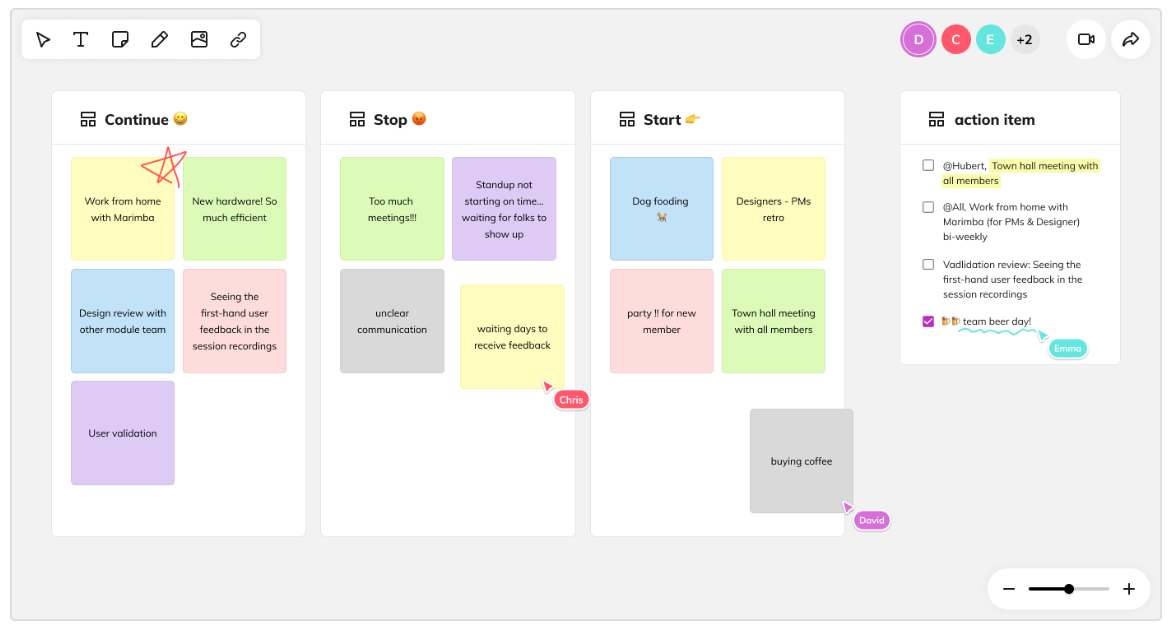This screenshot has height=632, width=1172.
Task: Check the Town hall meeting action item
Action: coord(928,165)
